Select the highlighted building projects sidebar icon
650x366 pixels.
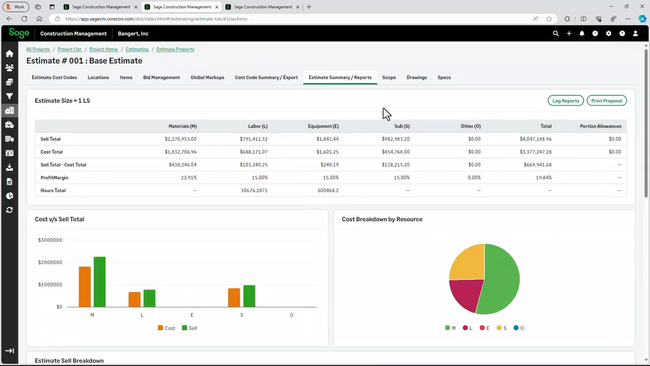[9, 110]
